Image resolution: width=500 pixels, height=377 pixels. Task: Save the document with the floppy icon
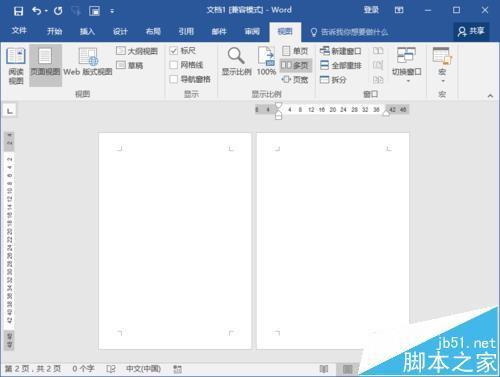18,11
